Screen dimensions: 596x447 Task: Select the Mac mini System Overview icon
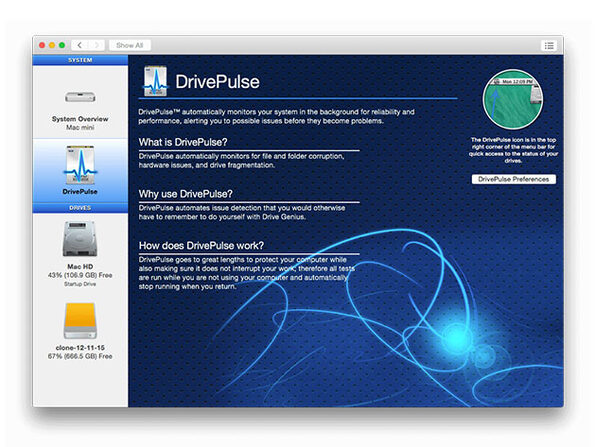click(80, 97)
